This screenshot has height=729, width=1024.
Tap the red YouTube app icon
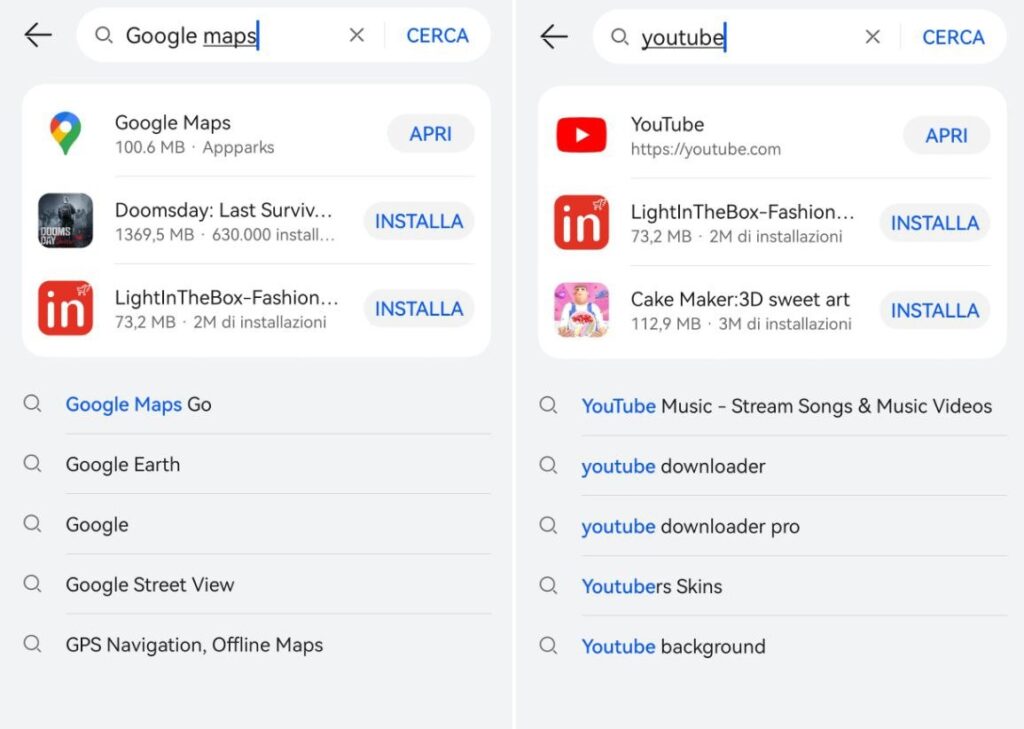(x=581, y=135)
